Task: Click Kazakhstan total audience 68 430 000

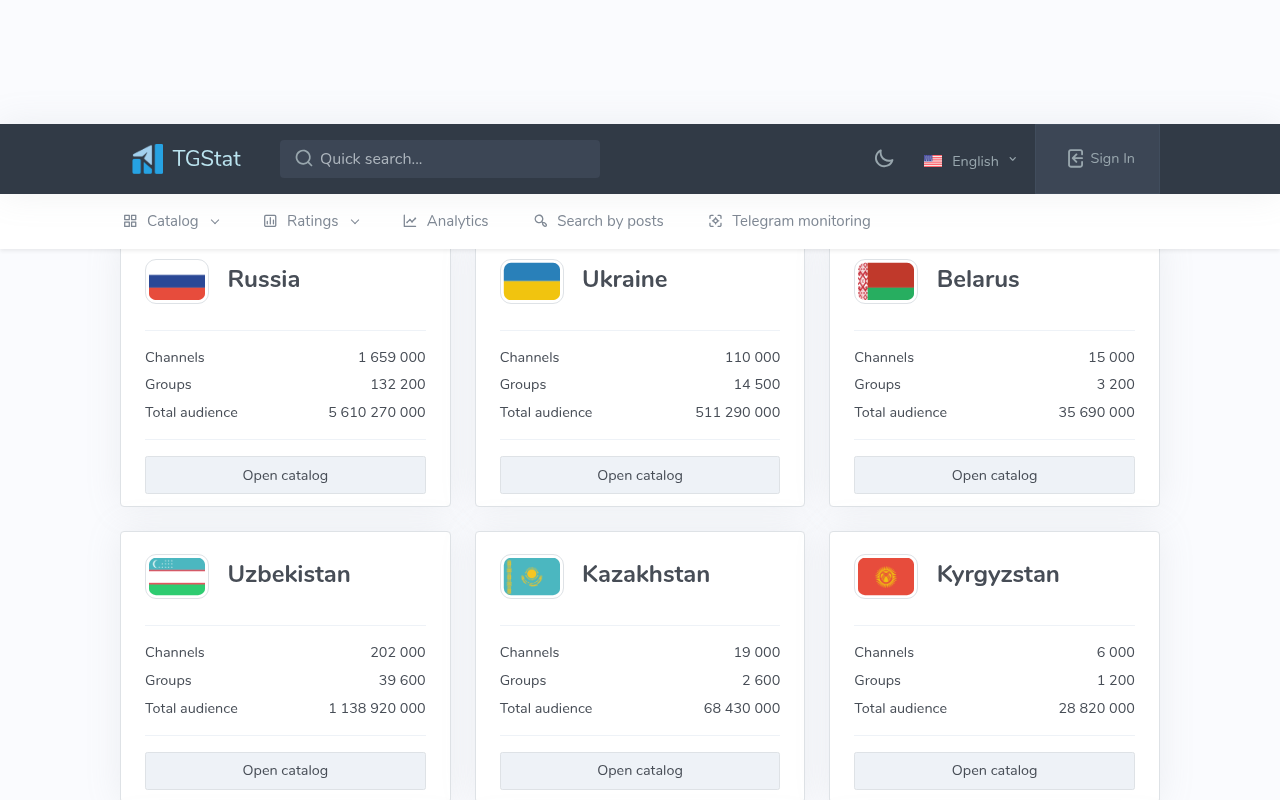Action: (742, 708)
